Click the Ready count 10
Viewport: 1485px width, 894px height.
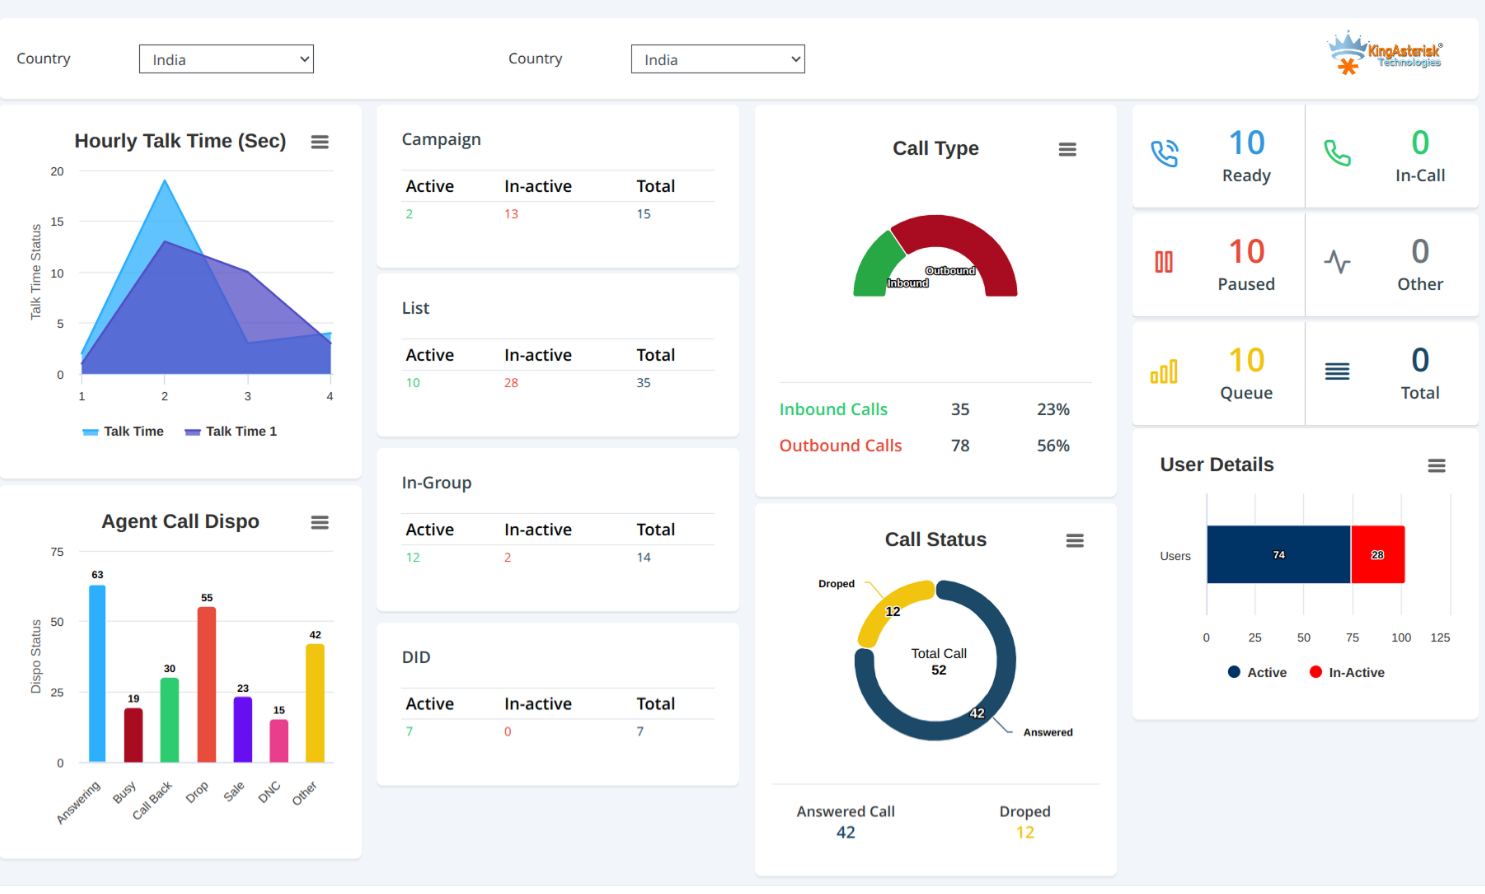(1247, 143)
